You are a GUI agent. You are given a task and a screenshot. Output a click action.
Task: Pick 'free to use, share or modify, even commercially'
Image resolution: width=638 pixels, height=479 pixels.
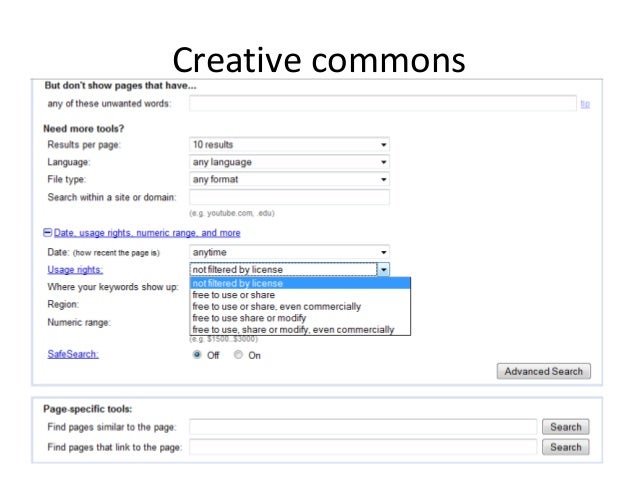pos(300,329)
